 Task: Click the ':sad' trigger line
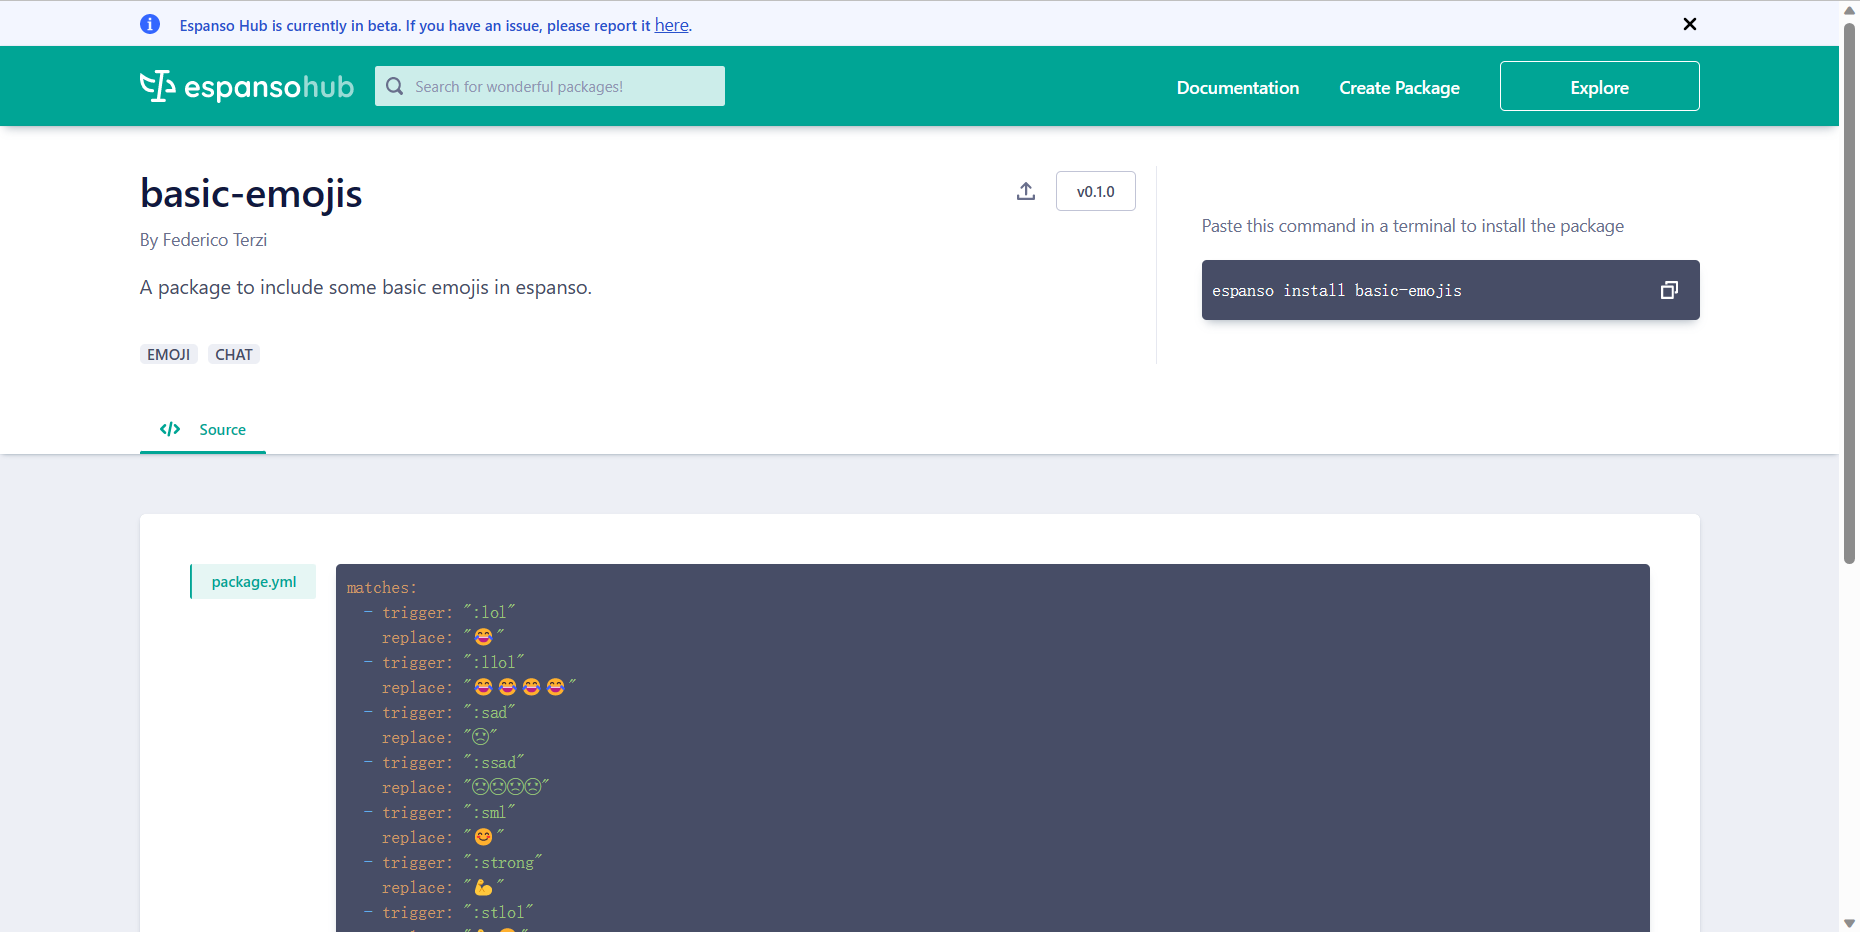440,713
